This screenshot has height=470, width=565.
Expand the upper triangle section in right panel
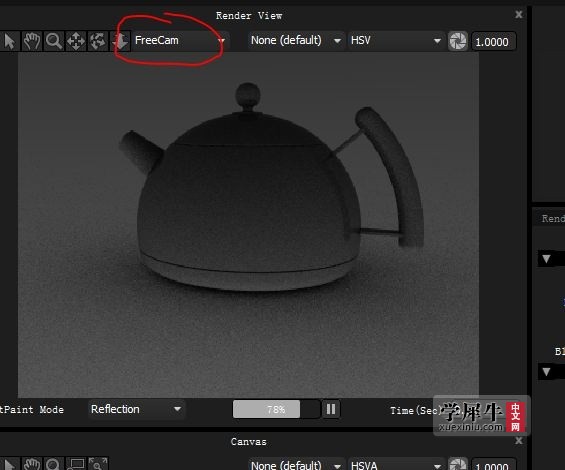click(546, 258)
